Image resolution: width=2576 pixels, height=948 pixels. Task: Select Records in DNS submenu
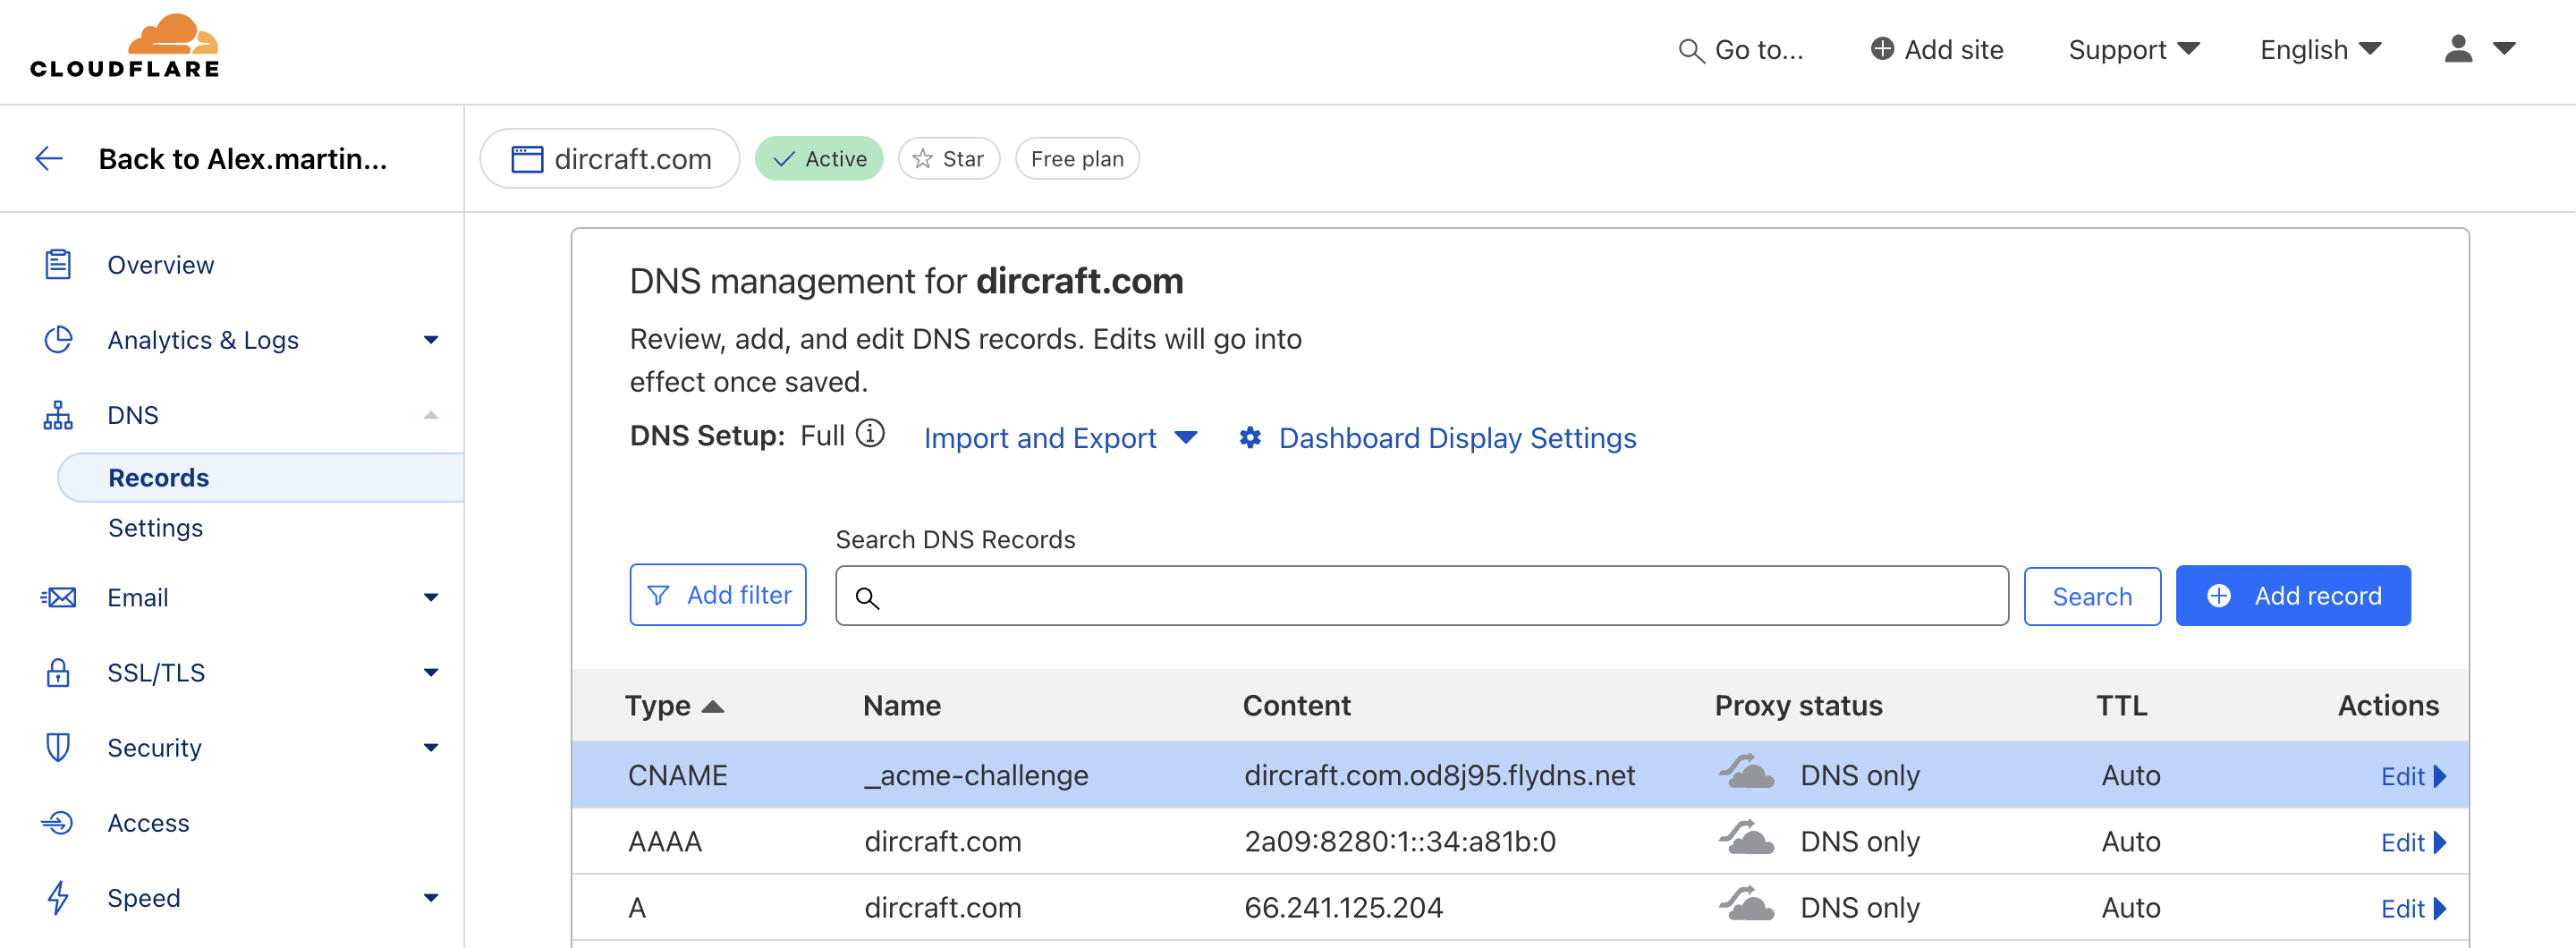[260, 477]
